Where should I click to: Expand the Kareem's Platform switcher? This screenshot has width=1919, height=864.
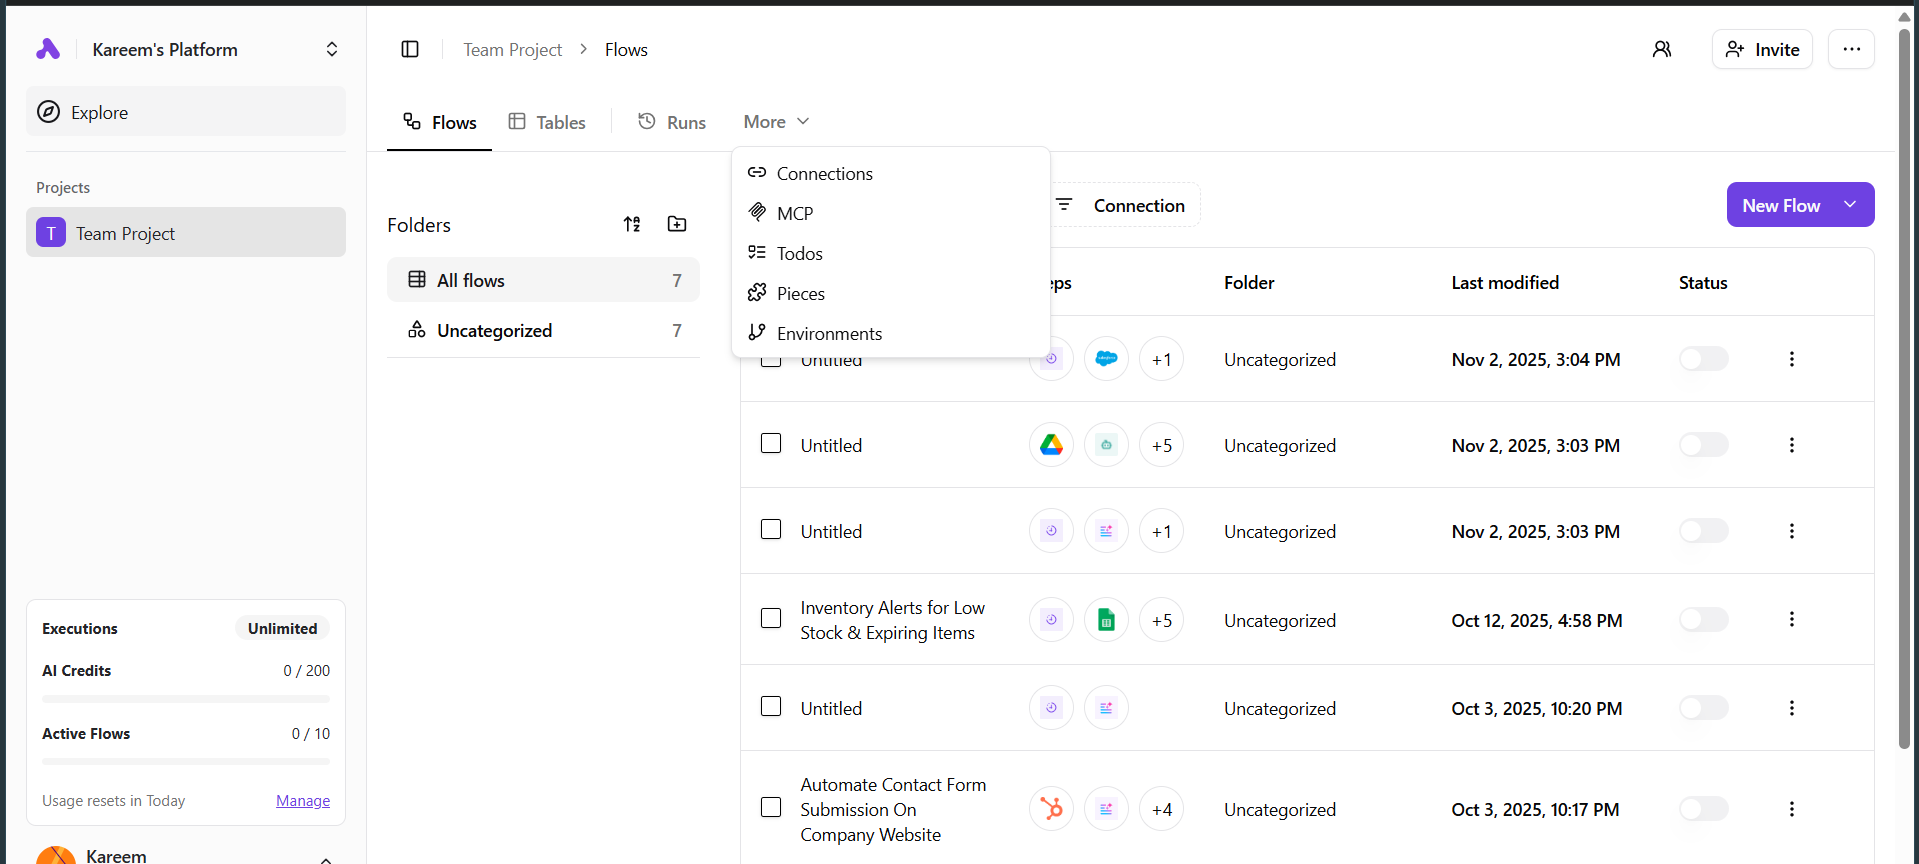331,49
